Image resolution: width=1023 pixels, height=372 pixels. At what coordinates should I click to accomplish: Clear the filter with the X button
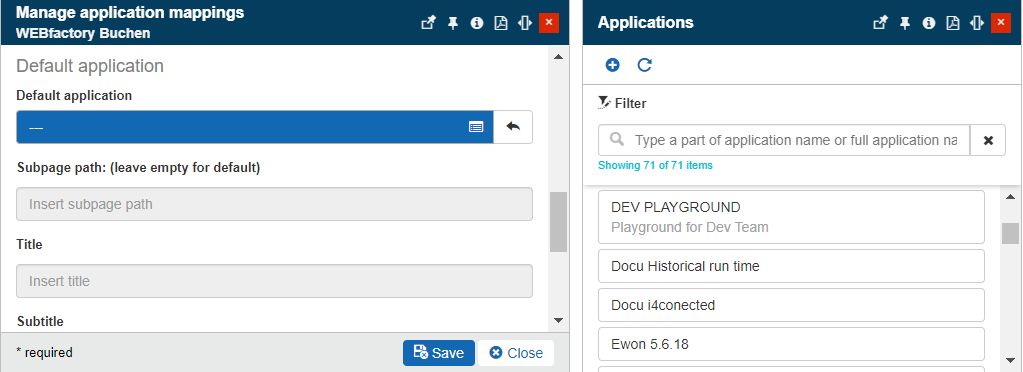tap(988, 140)
